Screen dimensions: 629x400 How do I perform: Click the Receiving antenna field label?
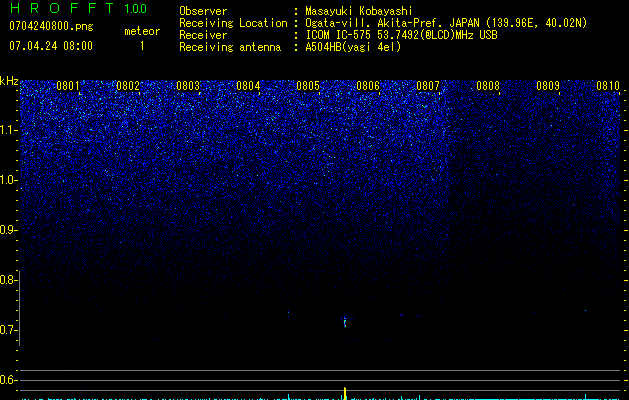pos(230,47)
